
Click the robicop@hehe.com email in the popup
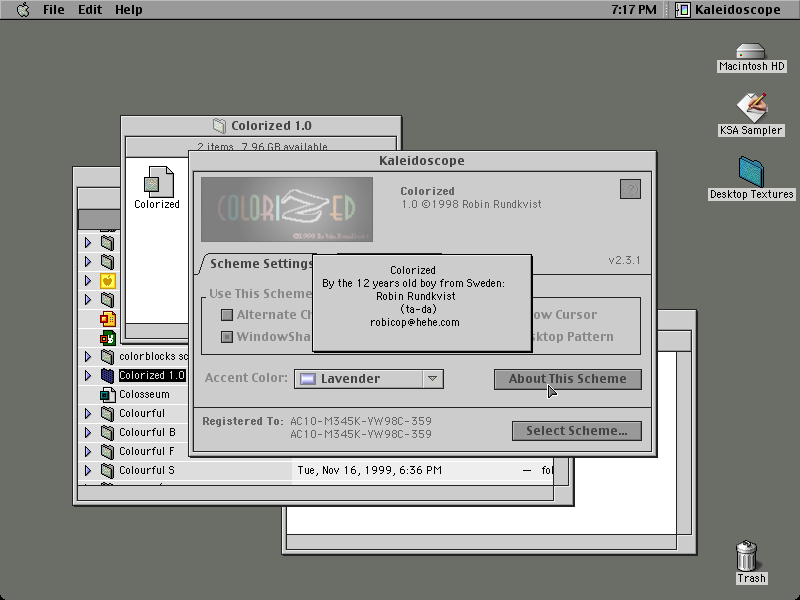[x=414, y=322]
